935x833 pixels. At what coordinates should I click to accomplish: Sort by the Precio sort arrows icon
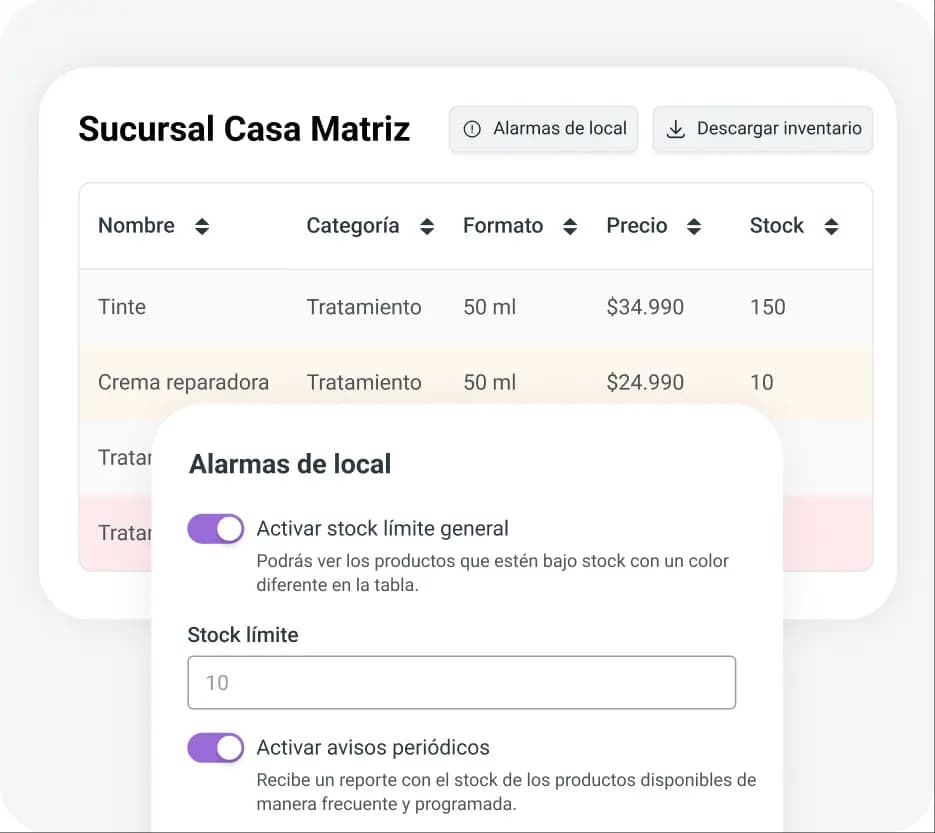pos(693,226)
